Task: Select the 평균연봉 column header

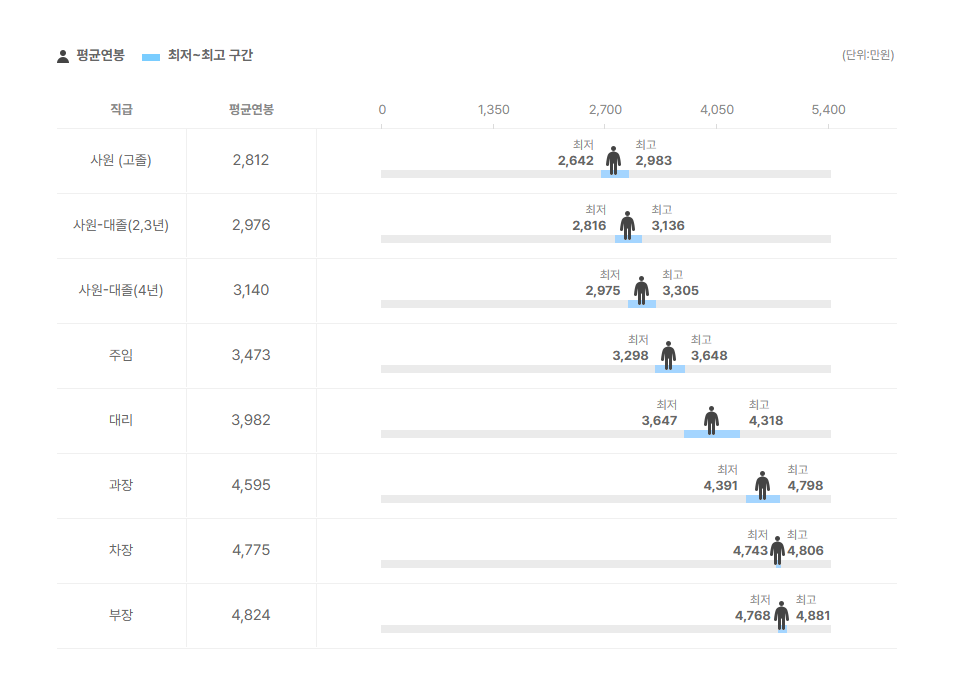Action: pyautogui.click(x=251, y=109)
